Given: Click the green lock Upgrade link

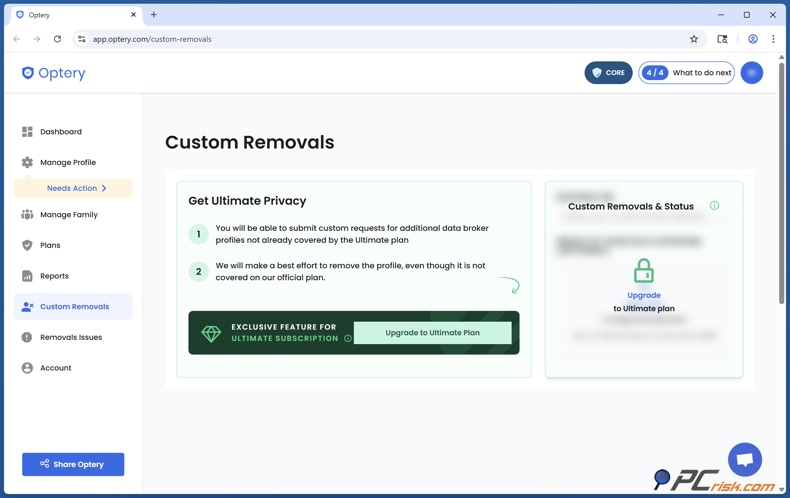Looking at the screenshot, I should tap(644, 295).
